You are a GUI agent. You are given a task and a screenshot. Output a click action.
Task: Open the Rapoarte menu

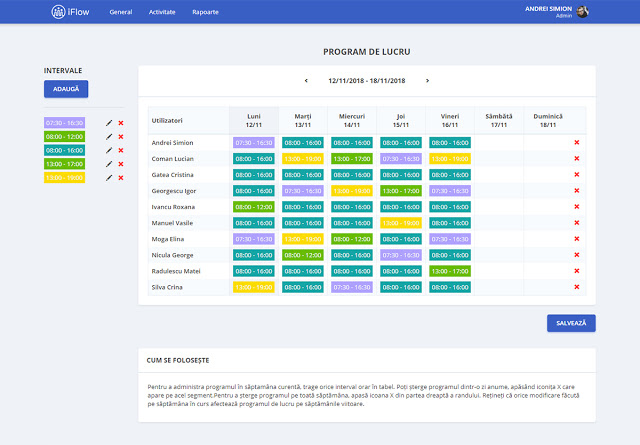[205, 12]
